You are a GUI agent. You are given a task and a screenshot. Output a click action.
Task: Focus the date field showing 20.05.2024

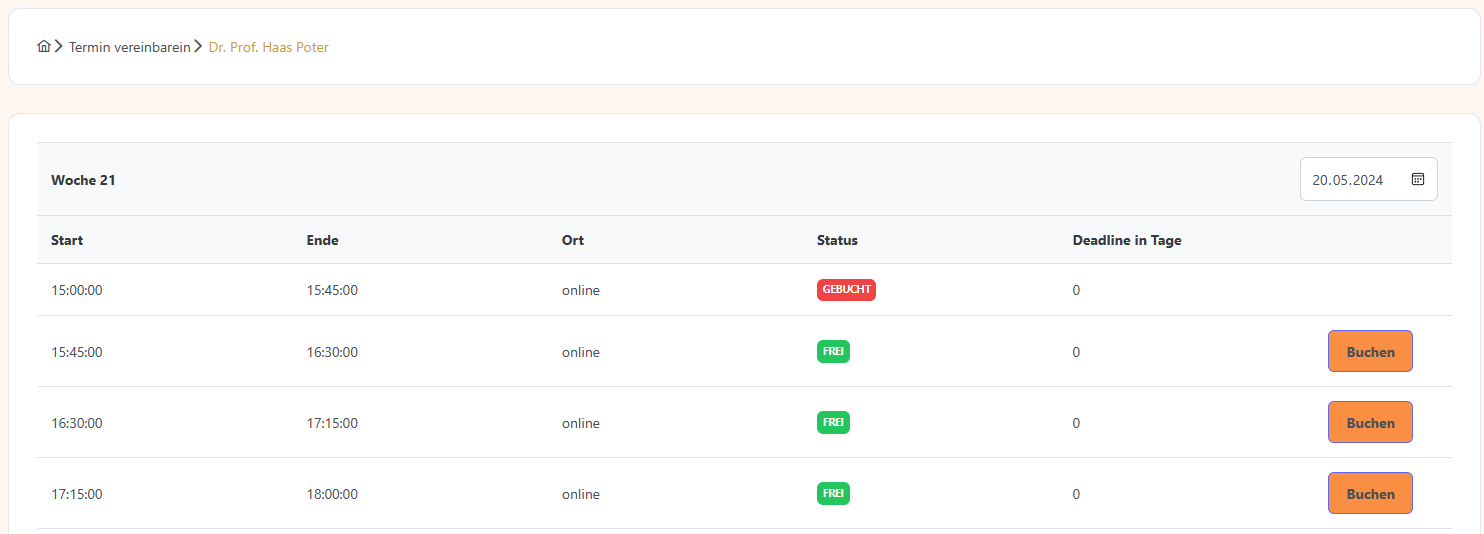click(1348, 180)
